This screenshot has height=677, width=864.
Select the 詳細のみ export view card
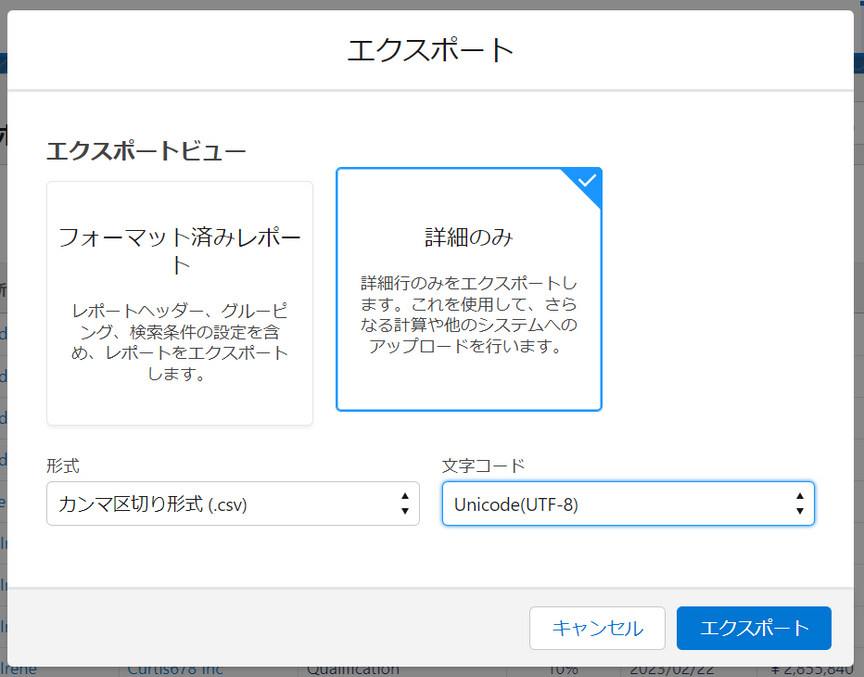tap(469, 289)
